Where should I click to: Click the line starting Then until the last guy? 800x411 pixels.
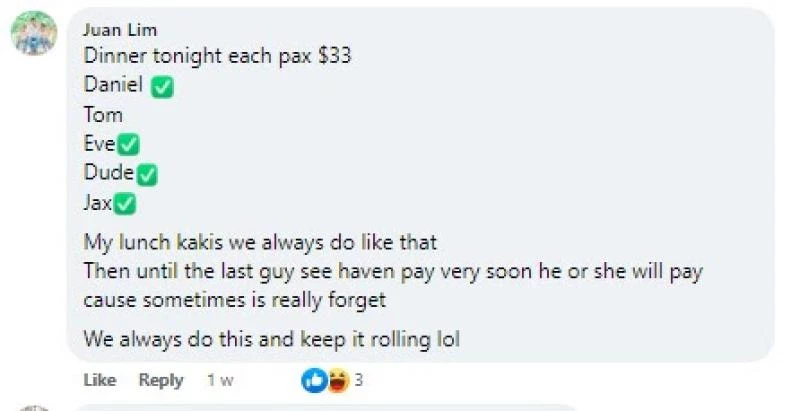click(x=393, y=272)
